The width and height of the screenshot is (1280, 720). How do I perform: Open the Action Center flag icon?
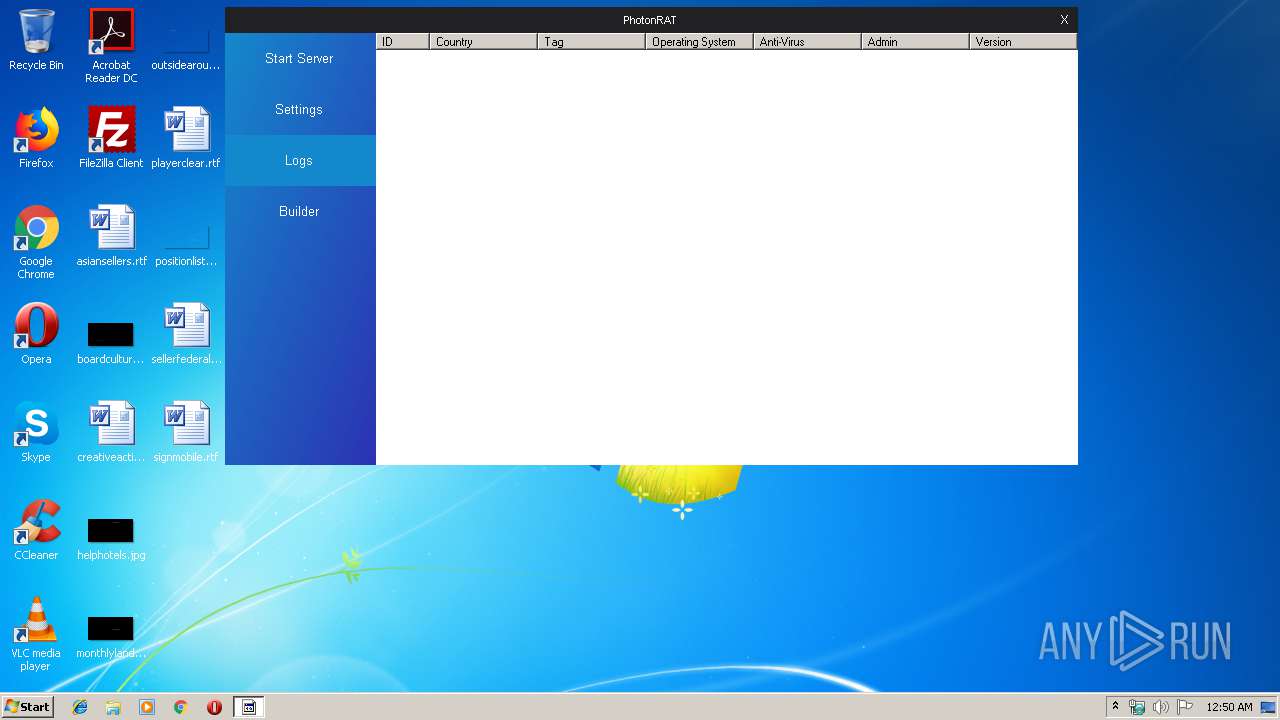click(1185, 707)
